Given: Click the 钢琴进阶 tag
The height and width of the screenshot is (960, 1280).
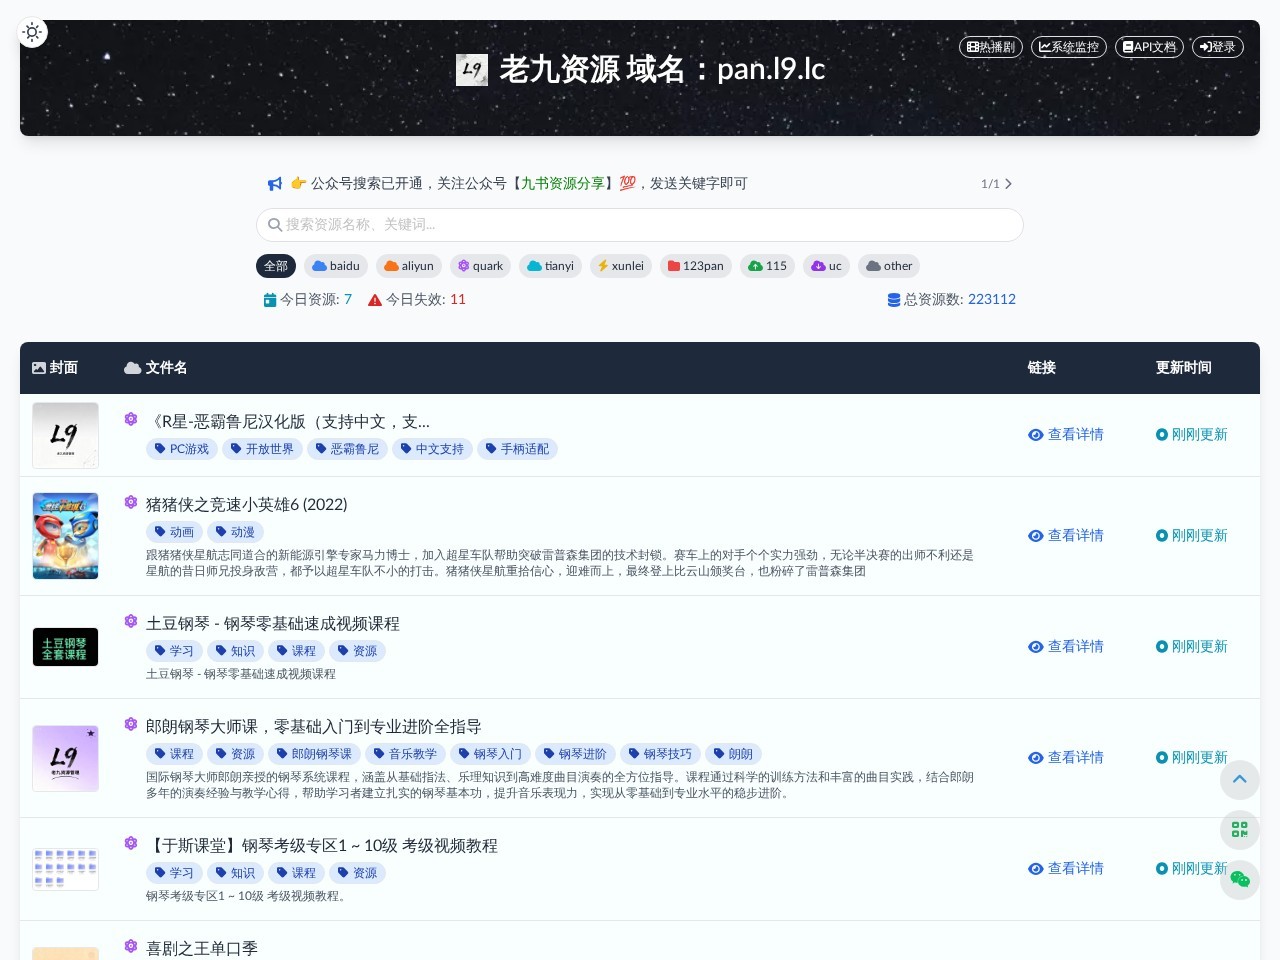Looking at the screenshot, I should (x=575, y=754).
